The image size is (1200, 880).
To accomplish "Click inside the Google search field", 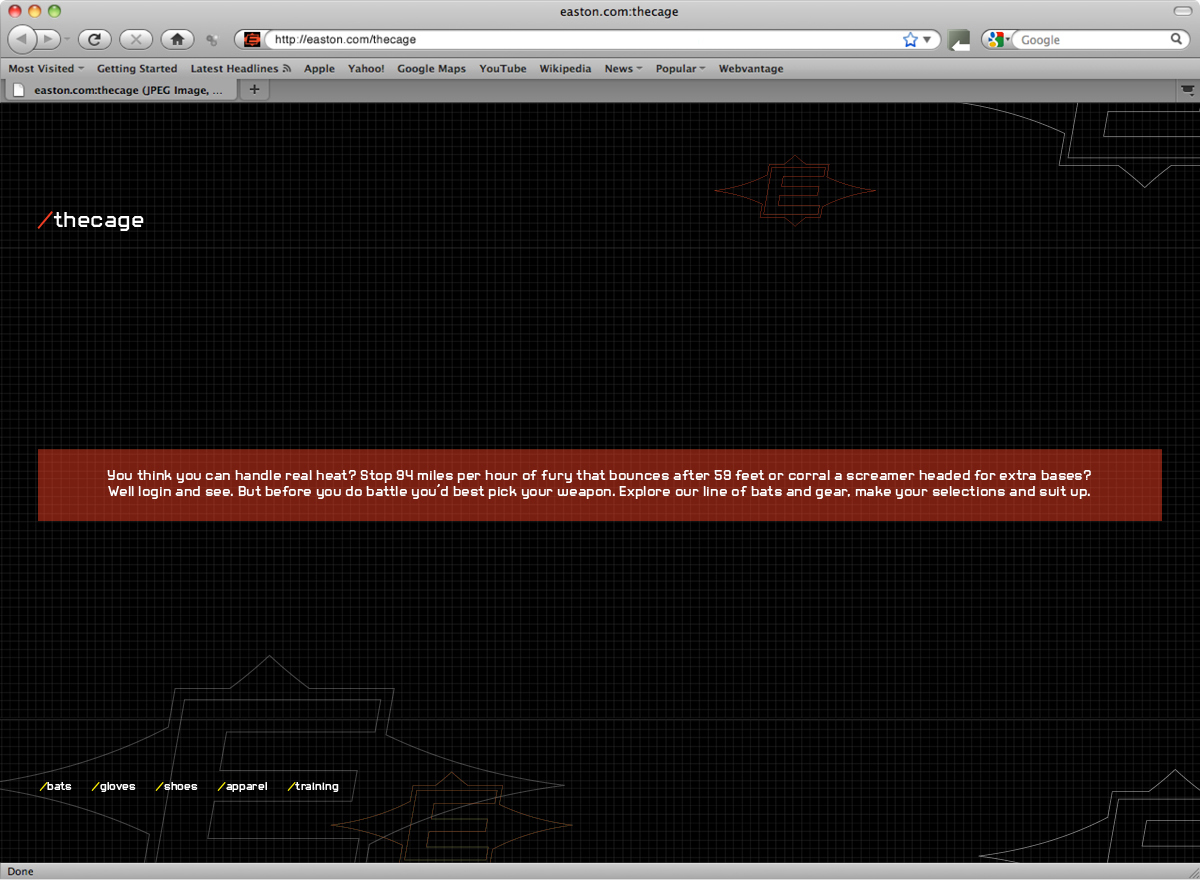I will [1090, 40].
